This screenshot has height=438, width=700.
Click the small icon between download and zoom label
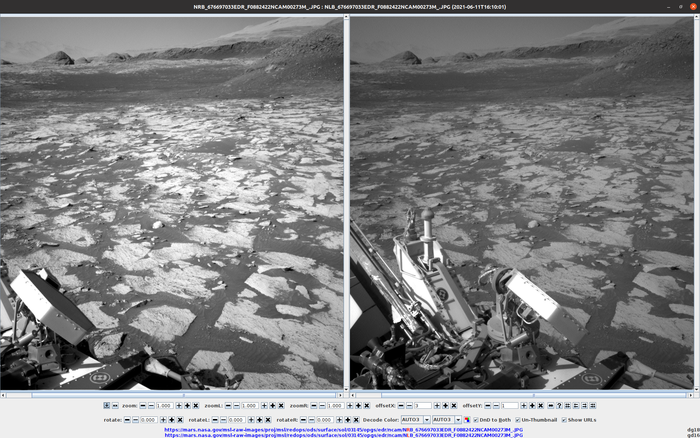click(x=115, y=405)
